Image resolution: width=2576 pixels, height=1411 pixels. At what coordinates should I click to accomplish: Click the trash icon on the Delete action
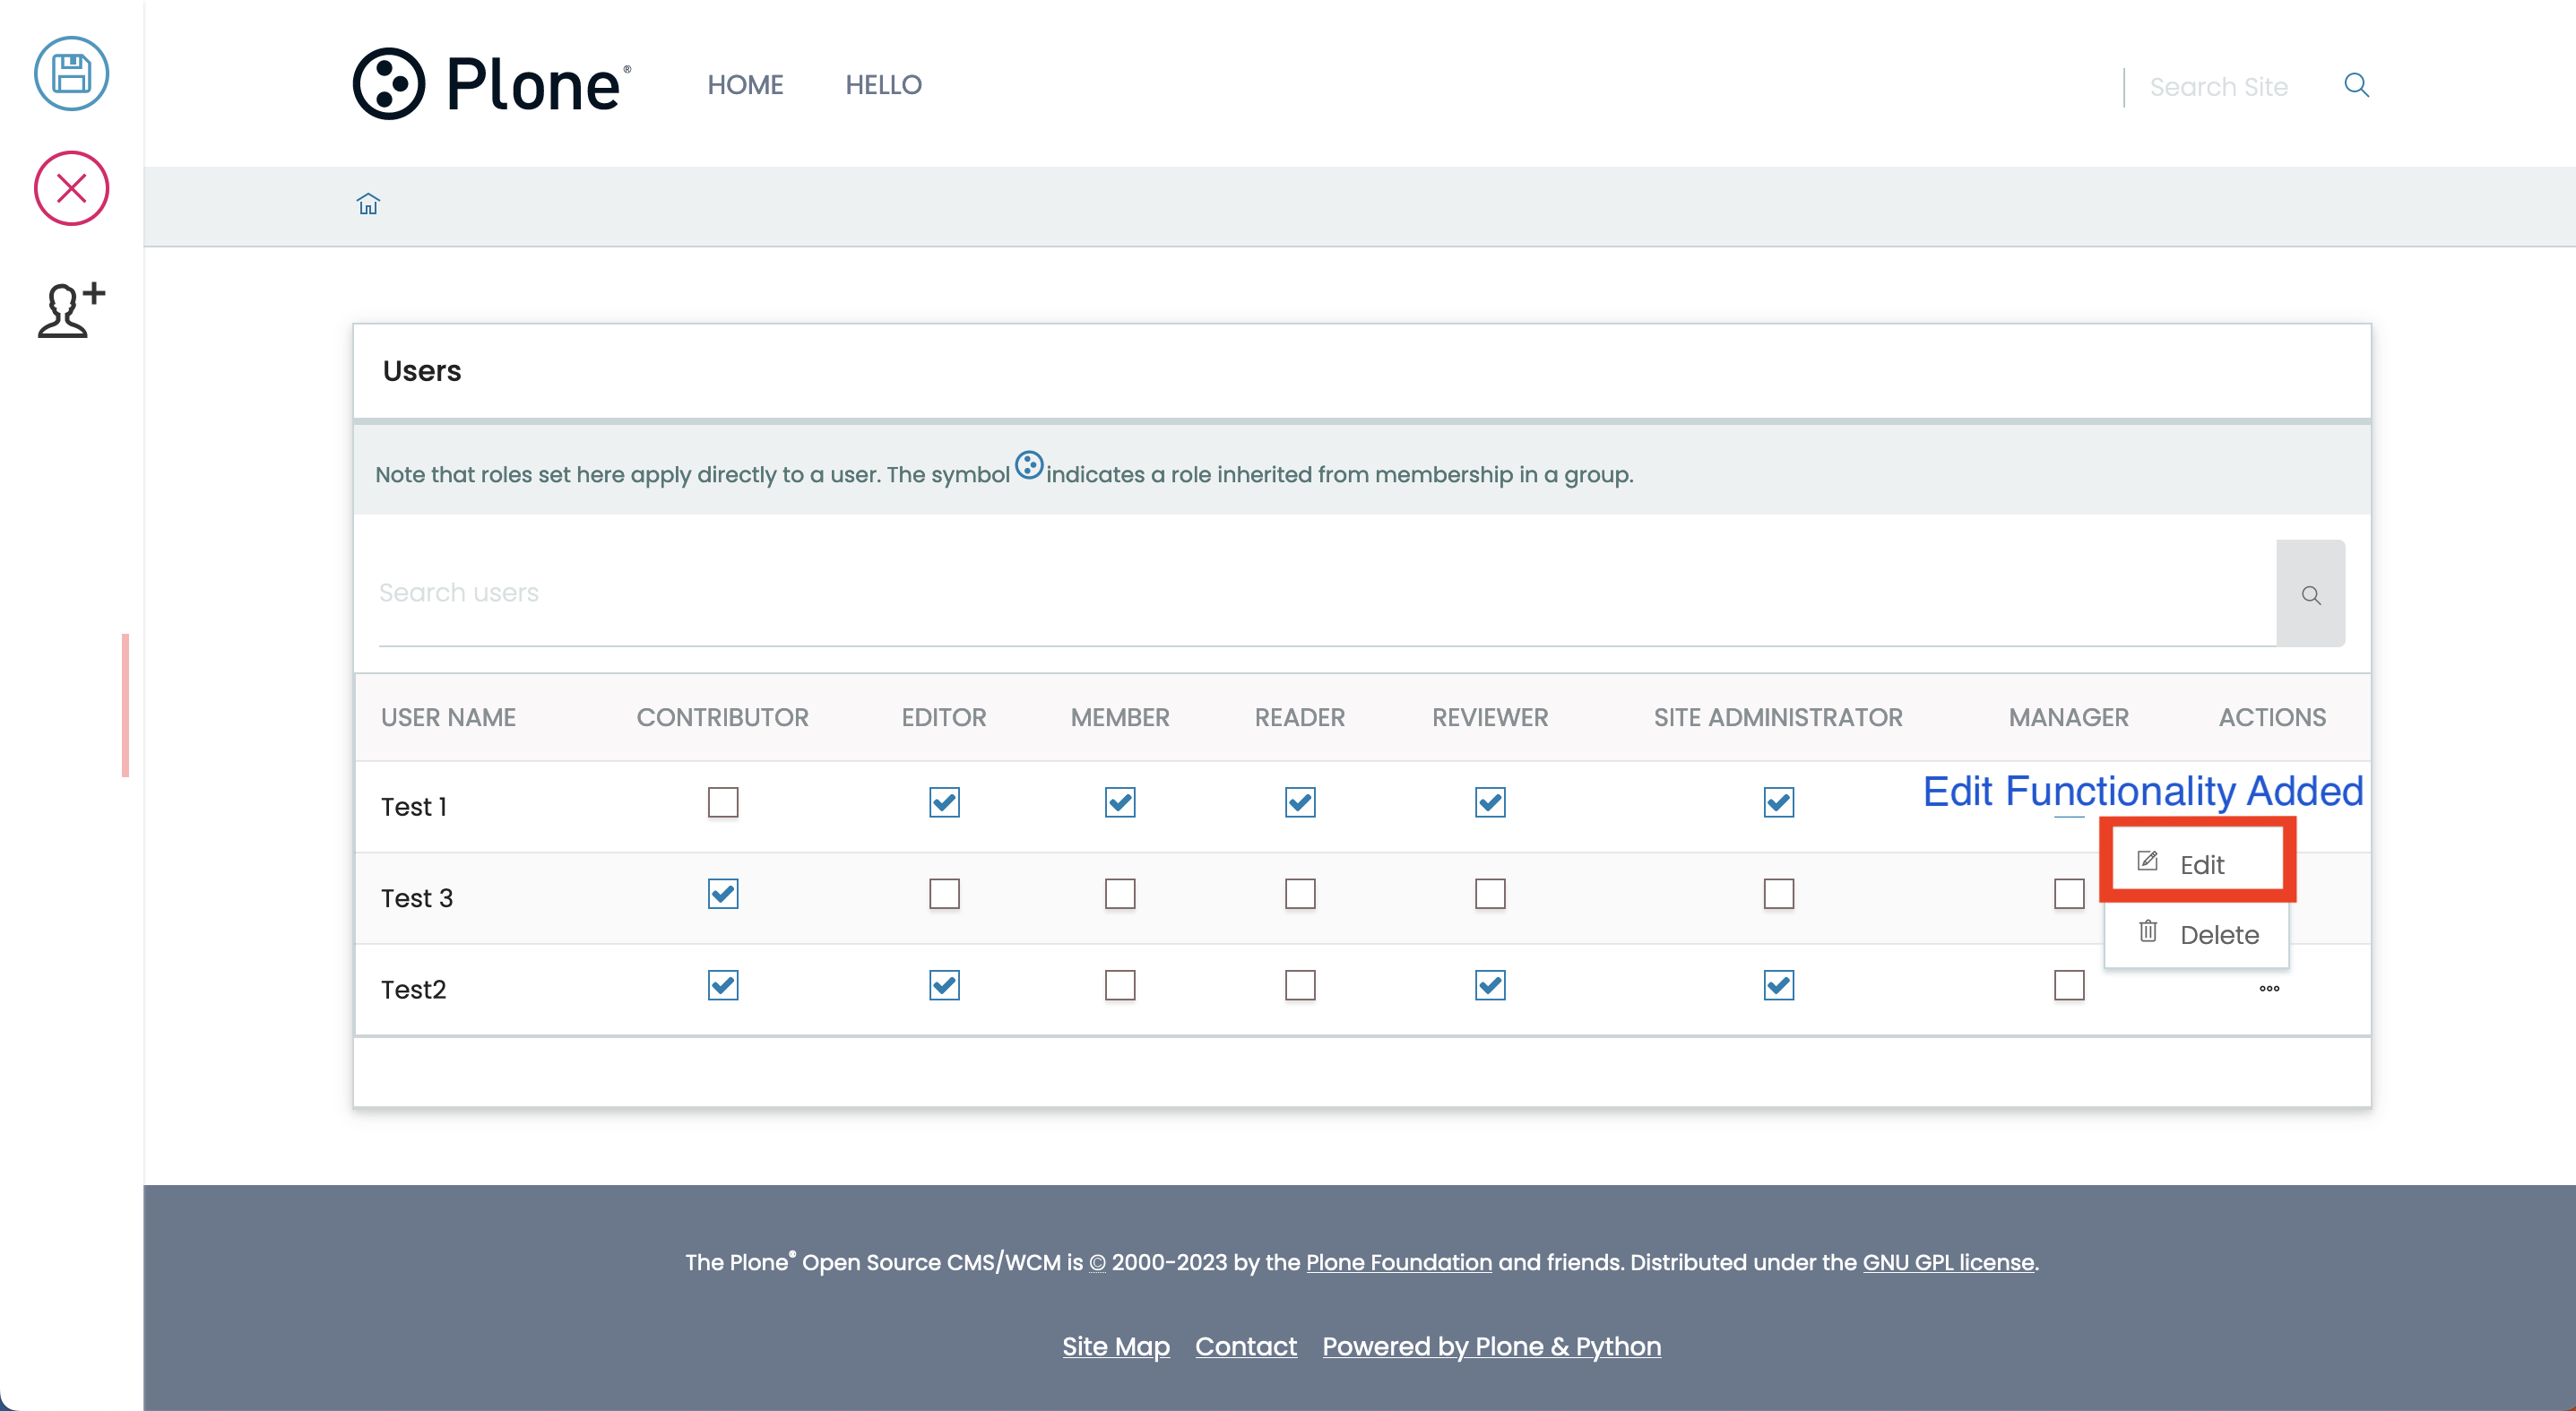tap(2148, 931)
